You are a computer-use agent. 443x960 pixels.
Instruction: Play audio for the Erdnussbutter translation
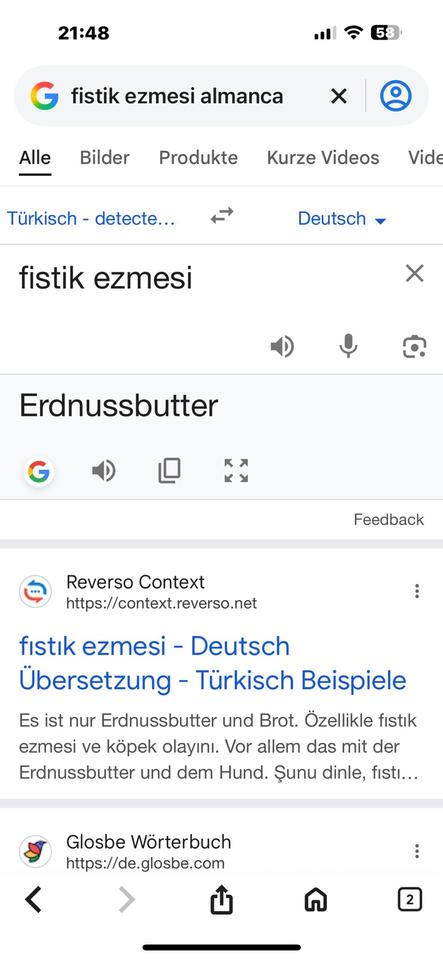click(103, 471)
